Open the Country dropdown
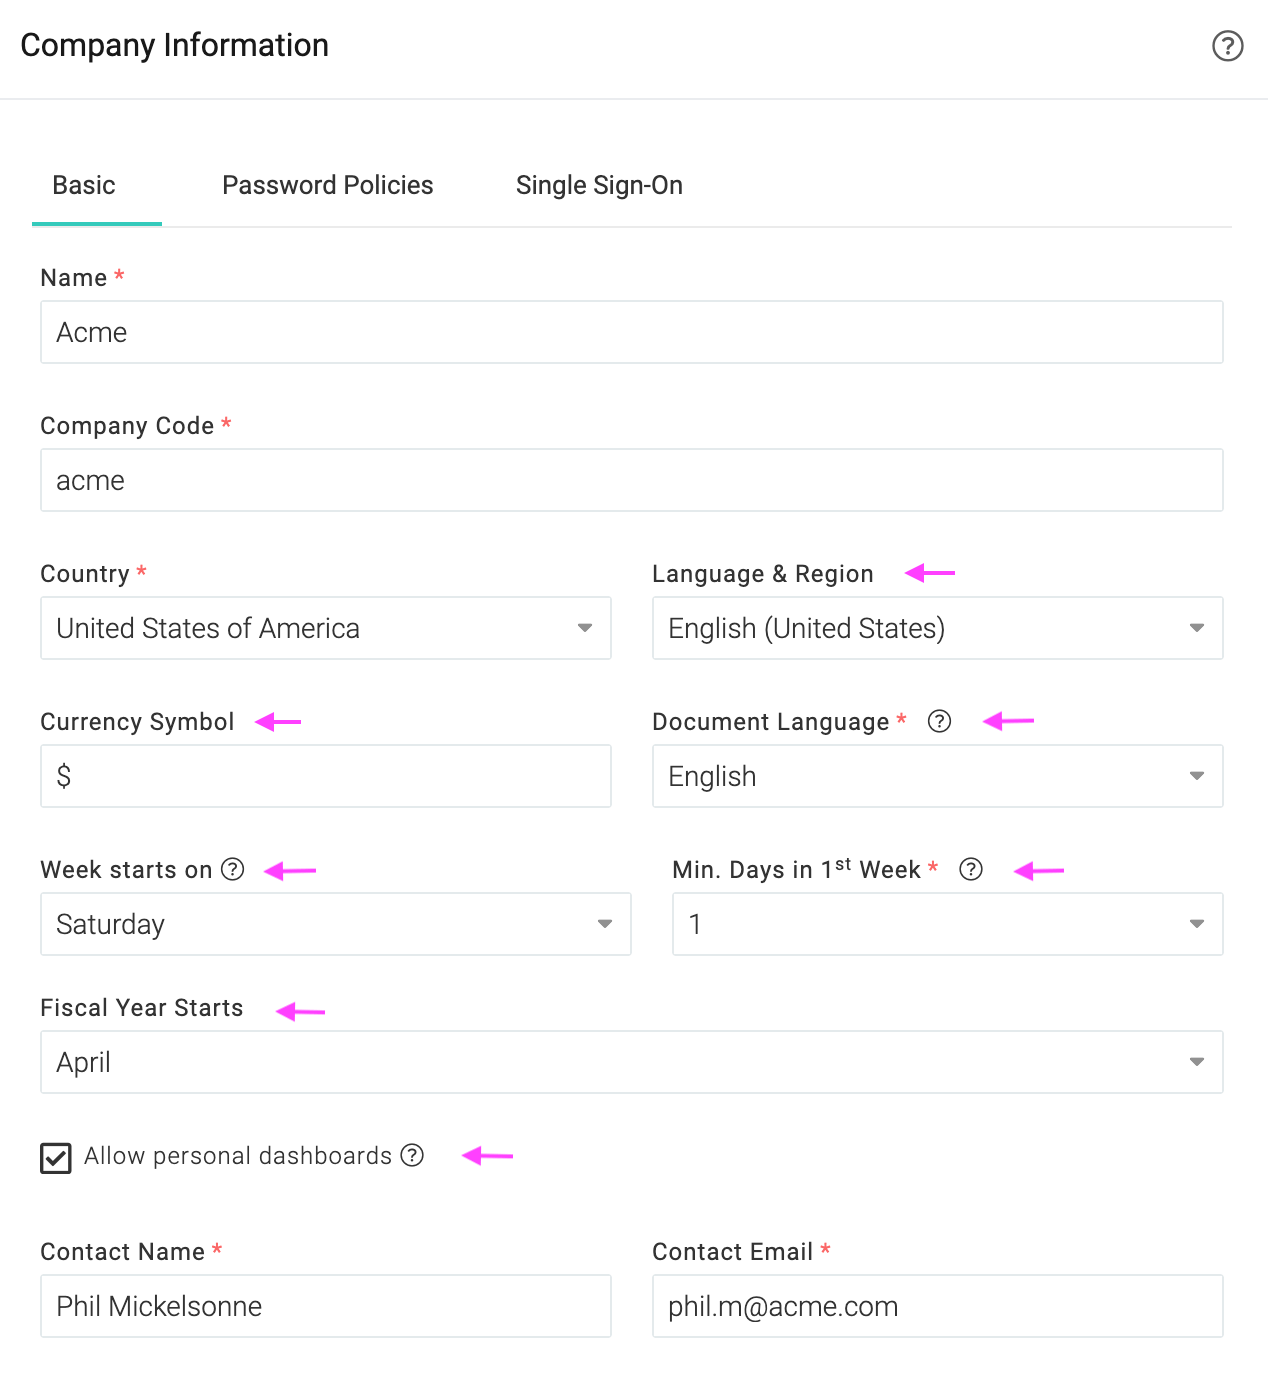This screenshot has width=1268, height=1398. pos(326,628)
